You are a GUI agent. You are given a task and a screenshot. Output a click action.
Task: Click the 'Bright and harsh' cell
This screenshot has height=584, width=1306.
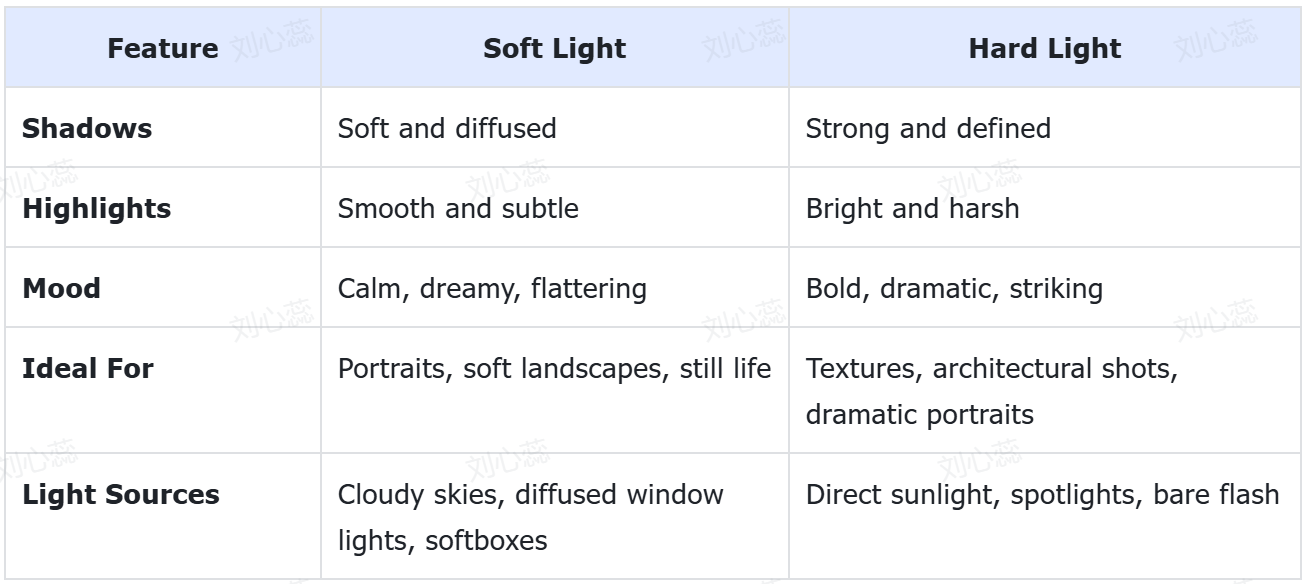[x=912, y=208]
